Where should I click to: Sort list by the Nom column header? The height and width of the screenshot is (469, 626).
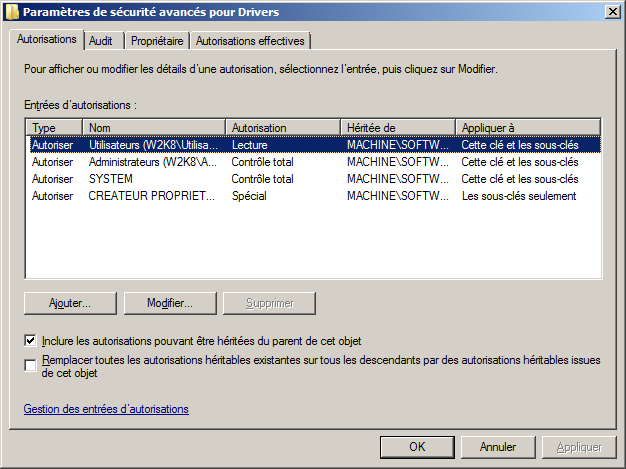point(154,128)
